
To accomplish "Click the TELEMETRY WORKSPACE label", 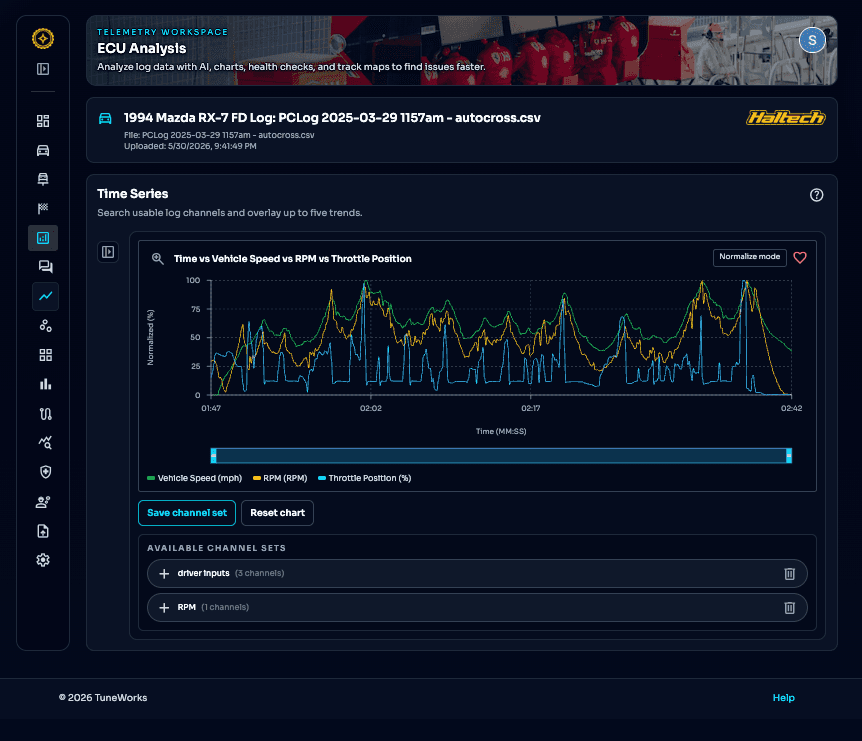I will [x=162, y=32].
